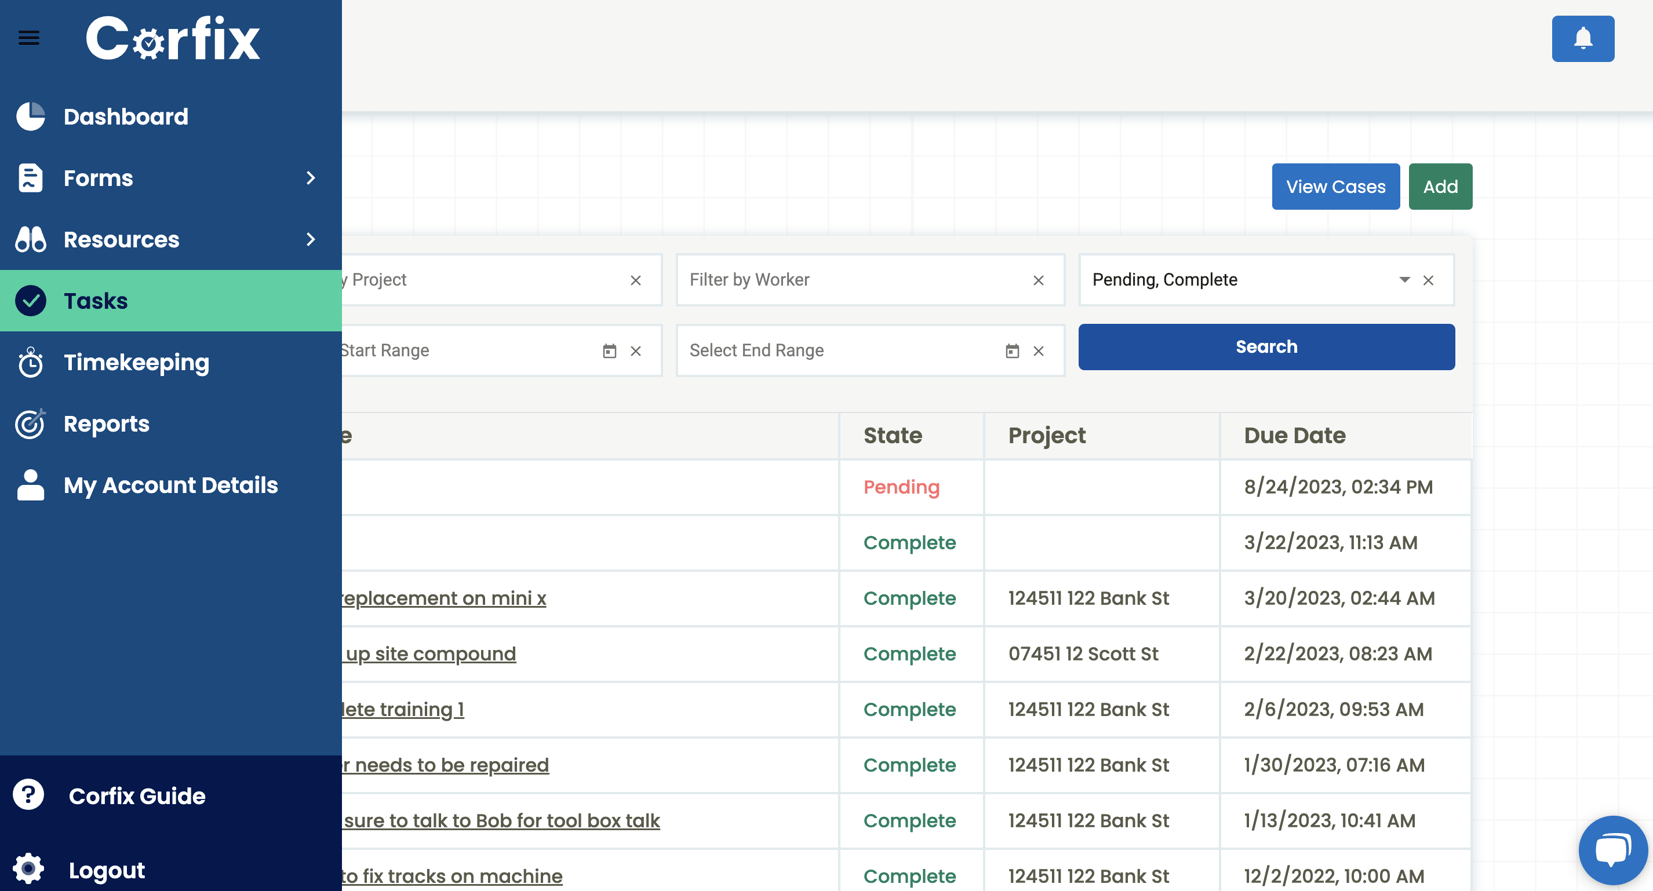
Task: Click the View Cases button
Action: [1335, 187]
